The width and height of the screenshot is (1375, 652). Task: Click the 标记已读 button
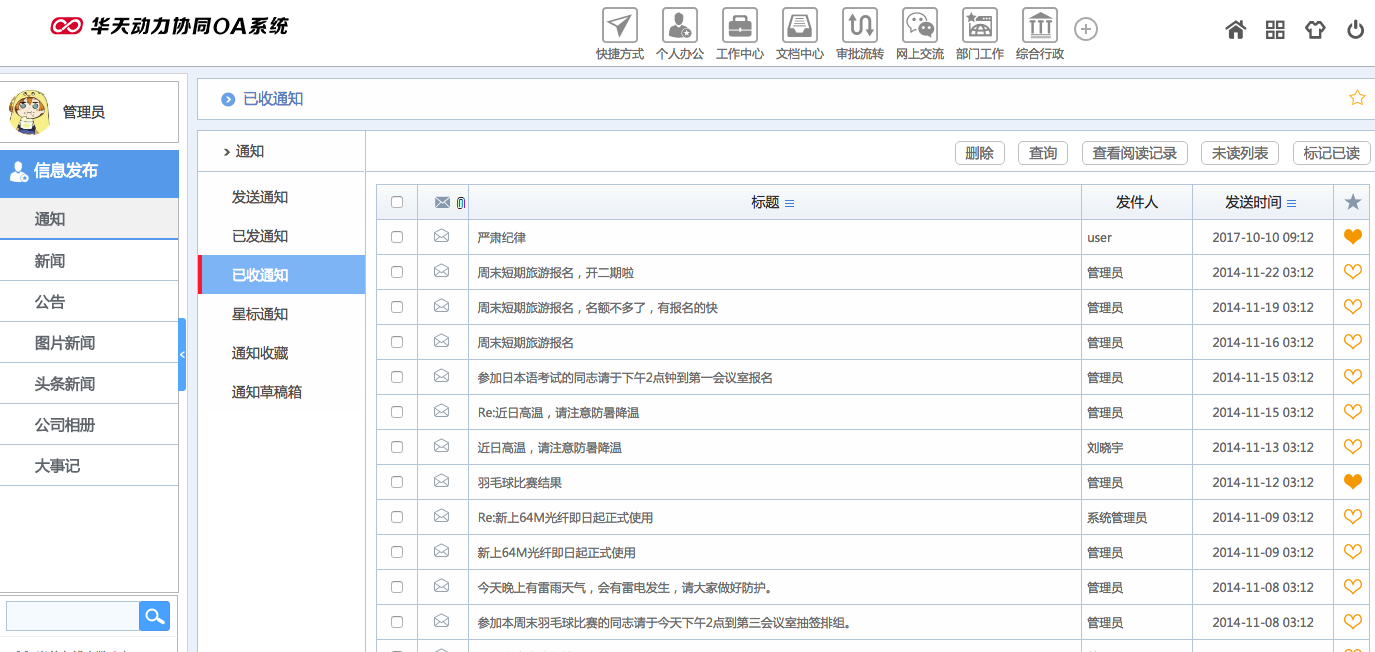(1331, 153)
